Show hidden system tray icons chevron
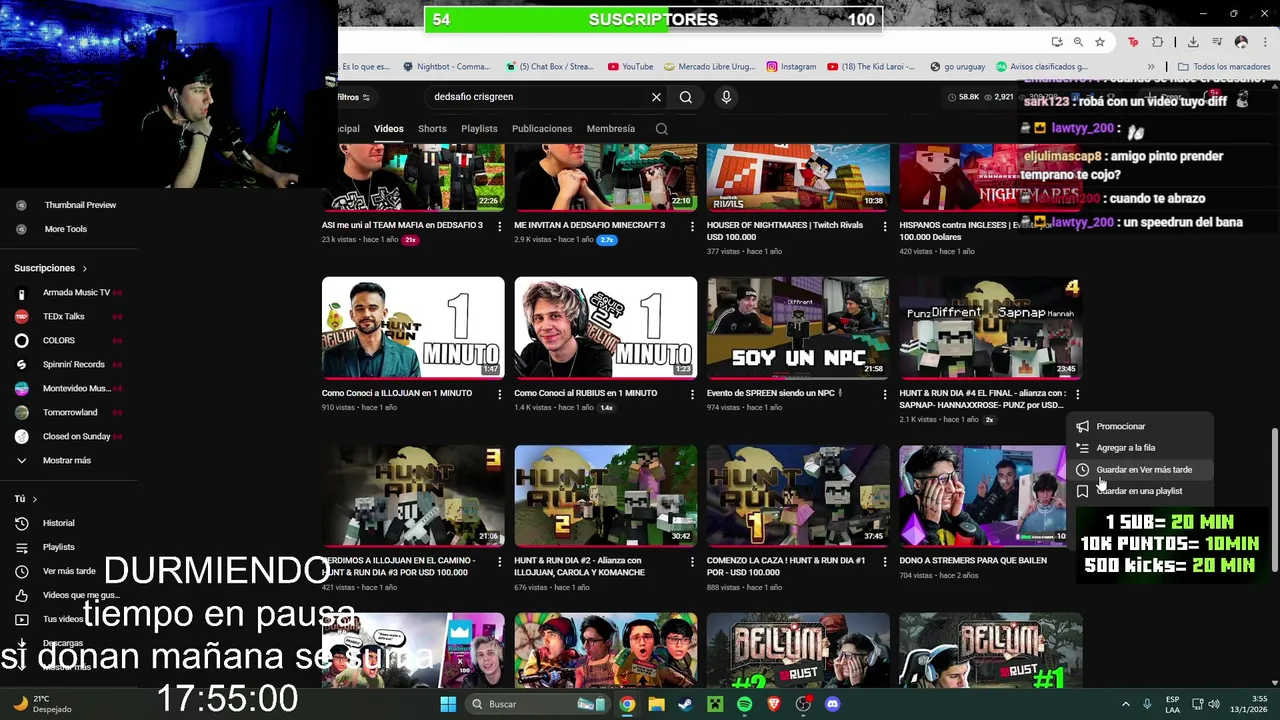Viewport: 1280px width, 720px height. pos(1125,704)
